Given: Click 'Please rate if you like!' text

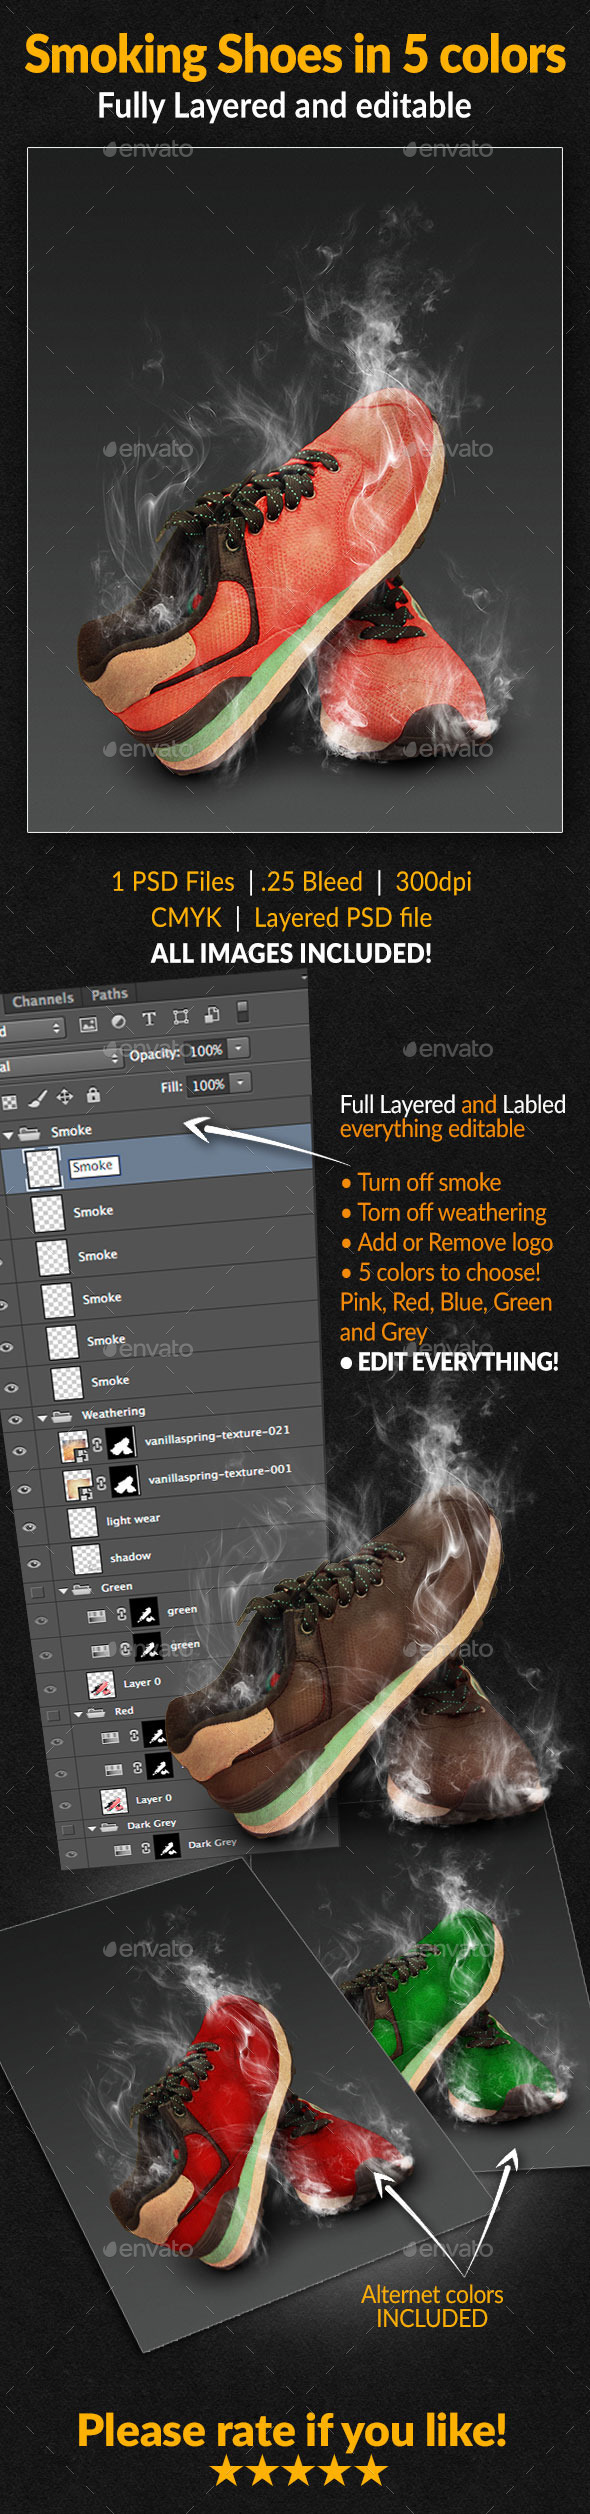Looking at the screenshot, I should click(x=292, y=2431).
